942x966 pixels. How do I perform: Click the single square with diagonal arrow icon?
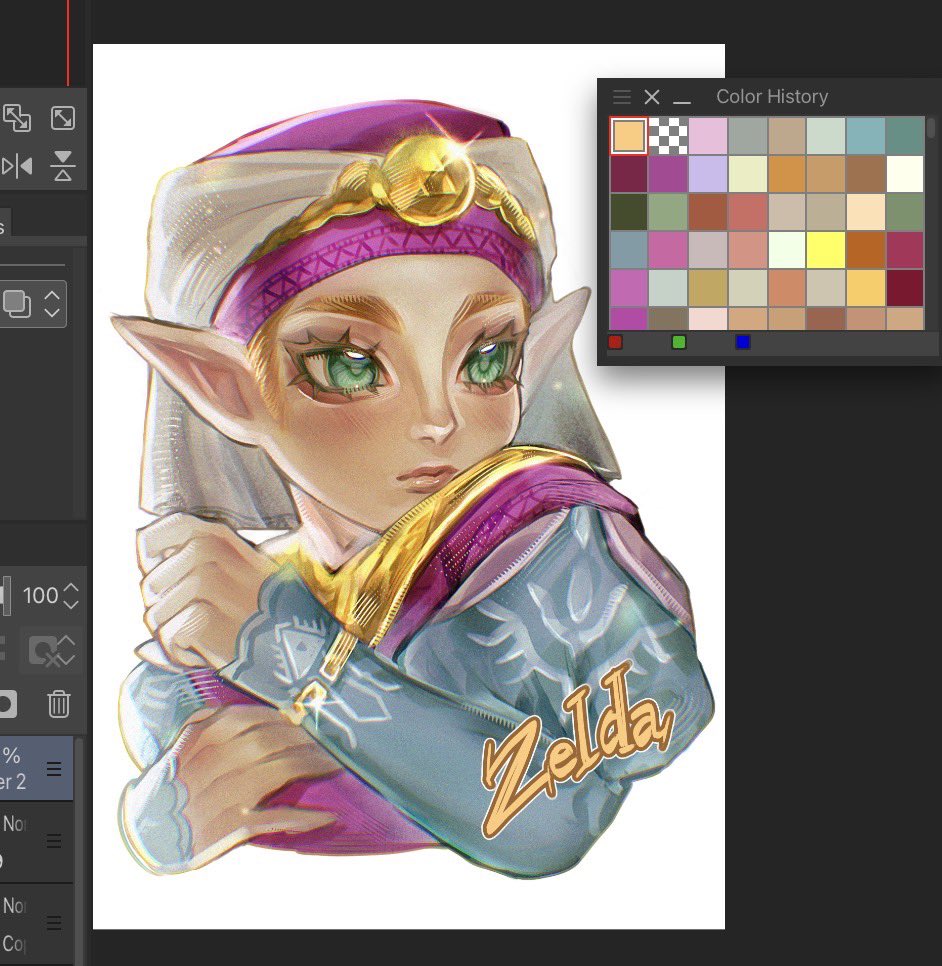pyautogui.click(x=63, y=118)
